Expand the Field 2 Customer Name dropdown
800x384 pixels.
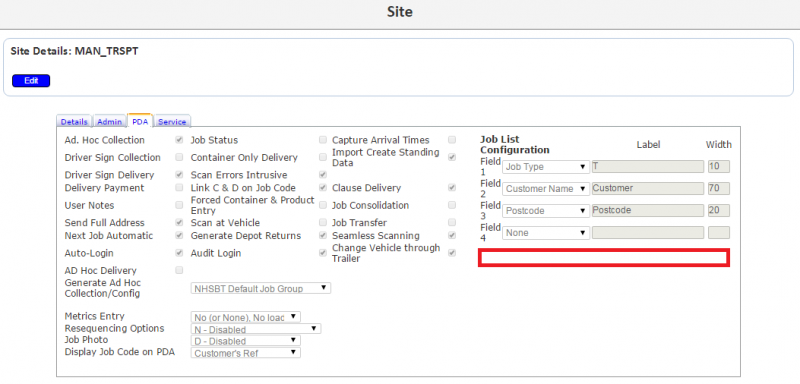click(546, 189)
